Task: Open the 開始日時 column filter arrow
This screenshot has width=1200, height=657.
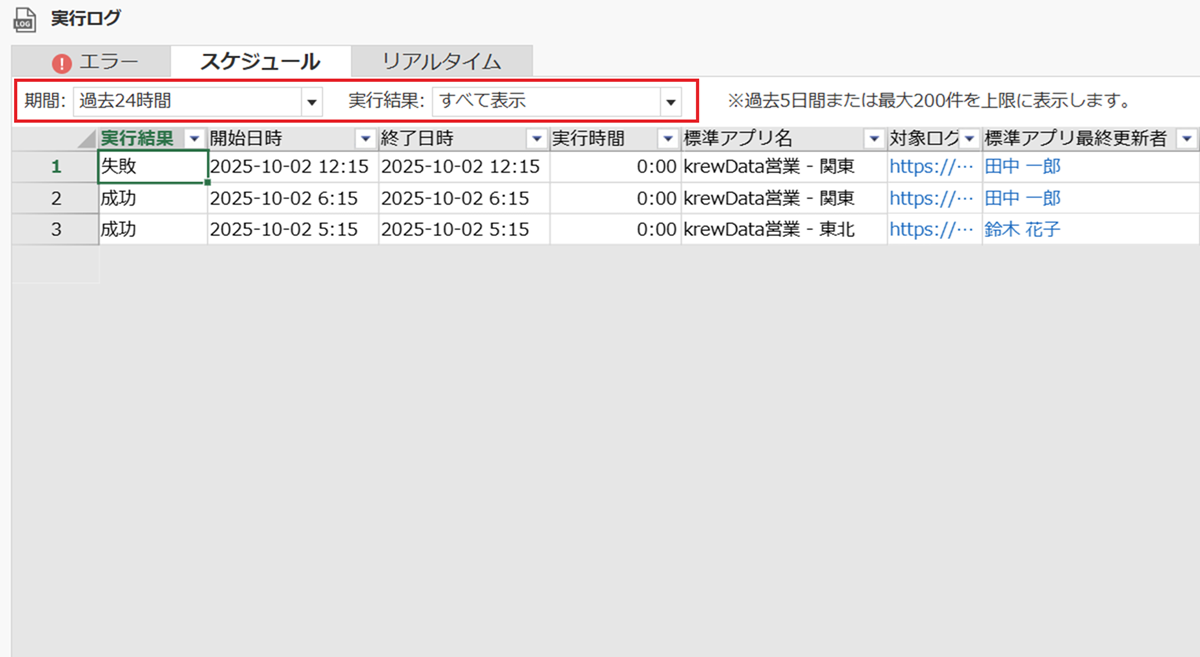Action: [x=366, y=139]
